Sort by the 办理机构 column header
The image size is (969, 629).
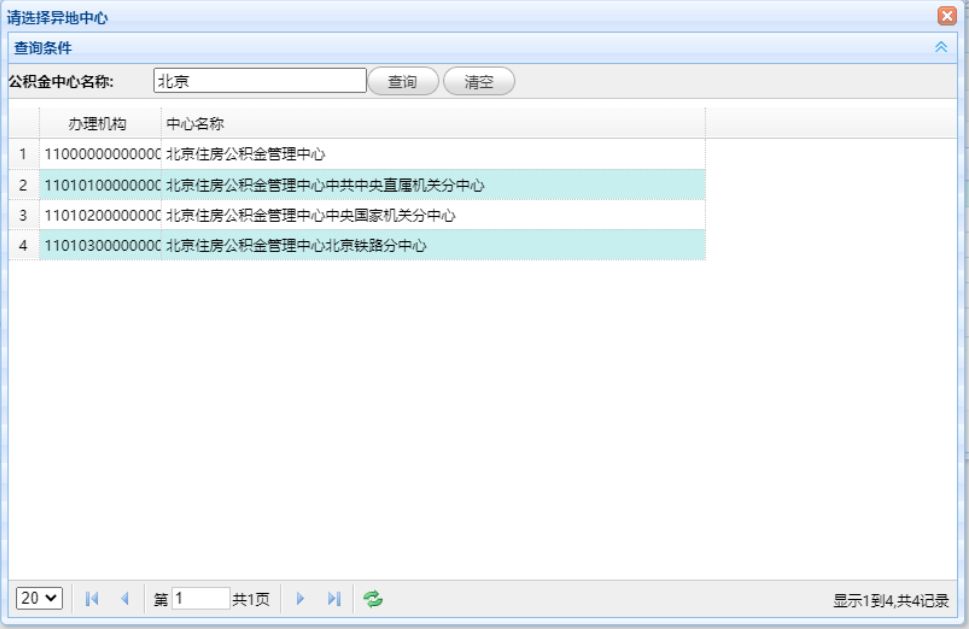point(100,124)
